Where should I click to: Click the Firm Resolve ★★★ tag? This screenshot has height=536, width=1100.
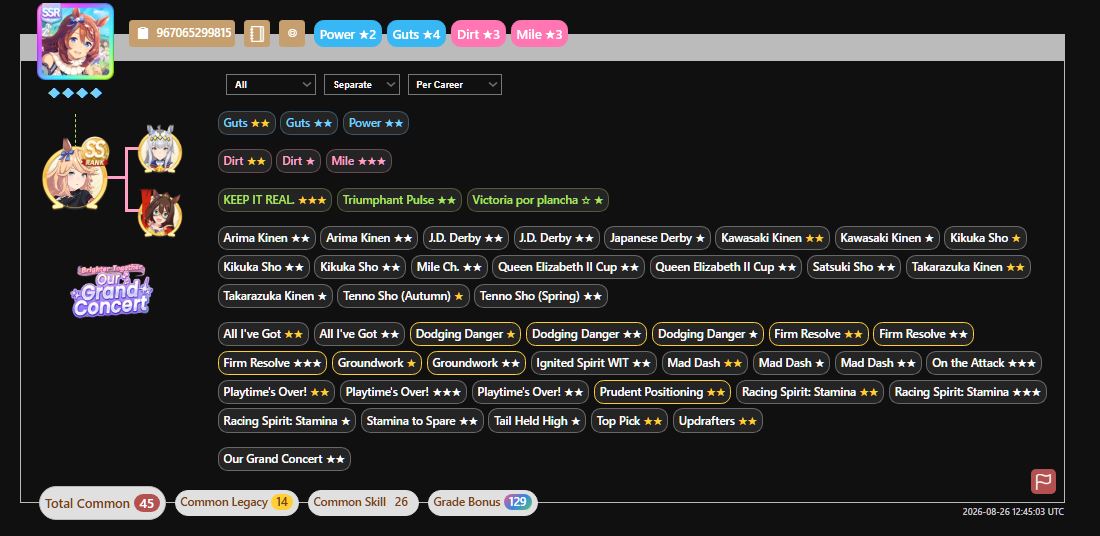[x=272, y=363]
